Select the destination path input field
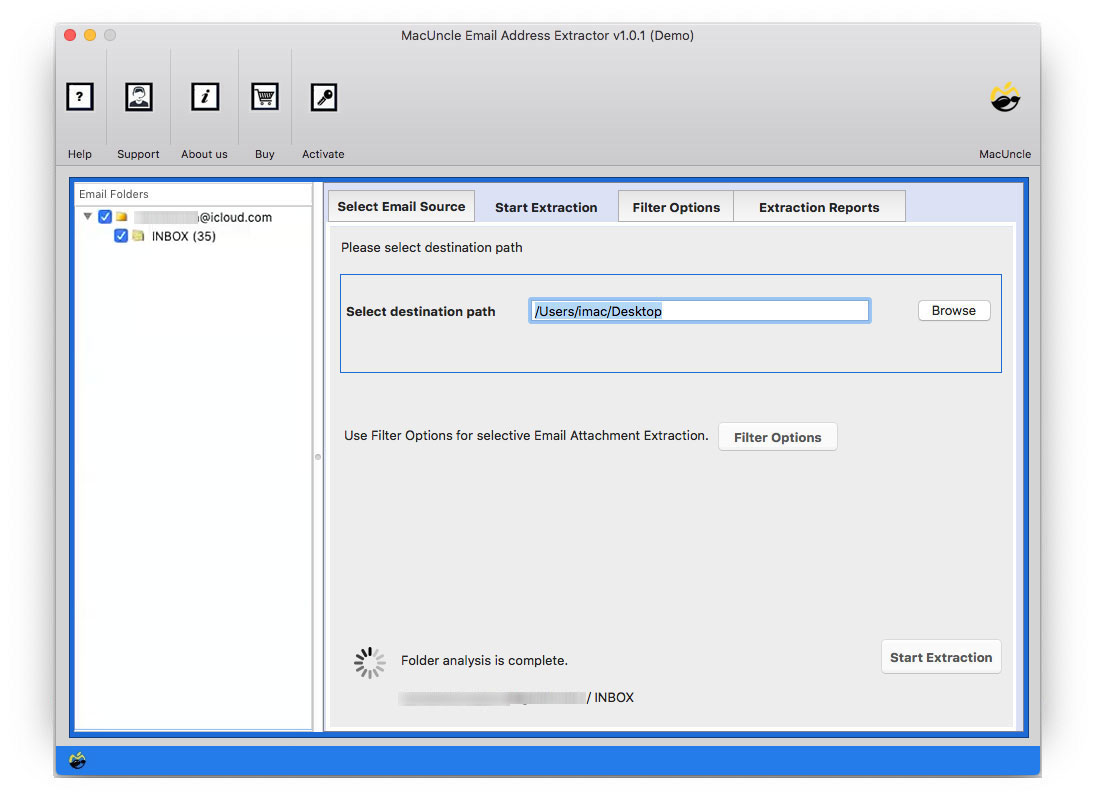This screenshot has width=1096, height=799. coord(699,310)
